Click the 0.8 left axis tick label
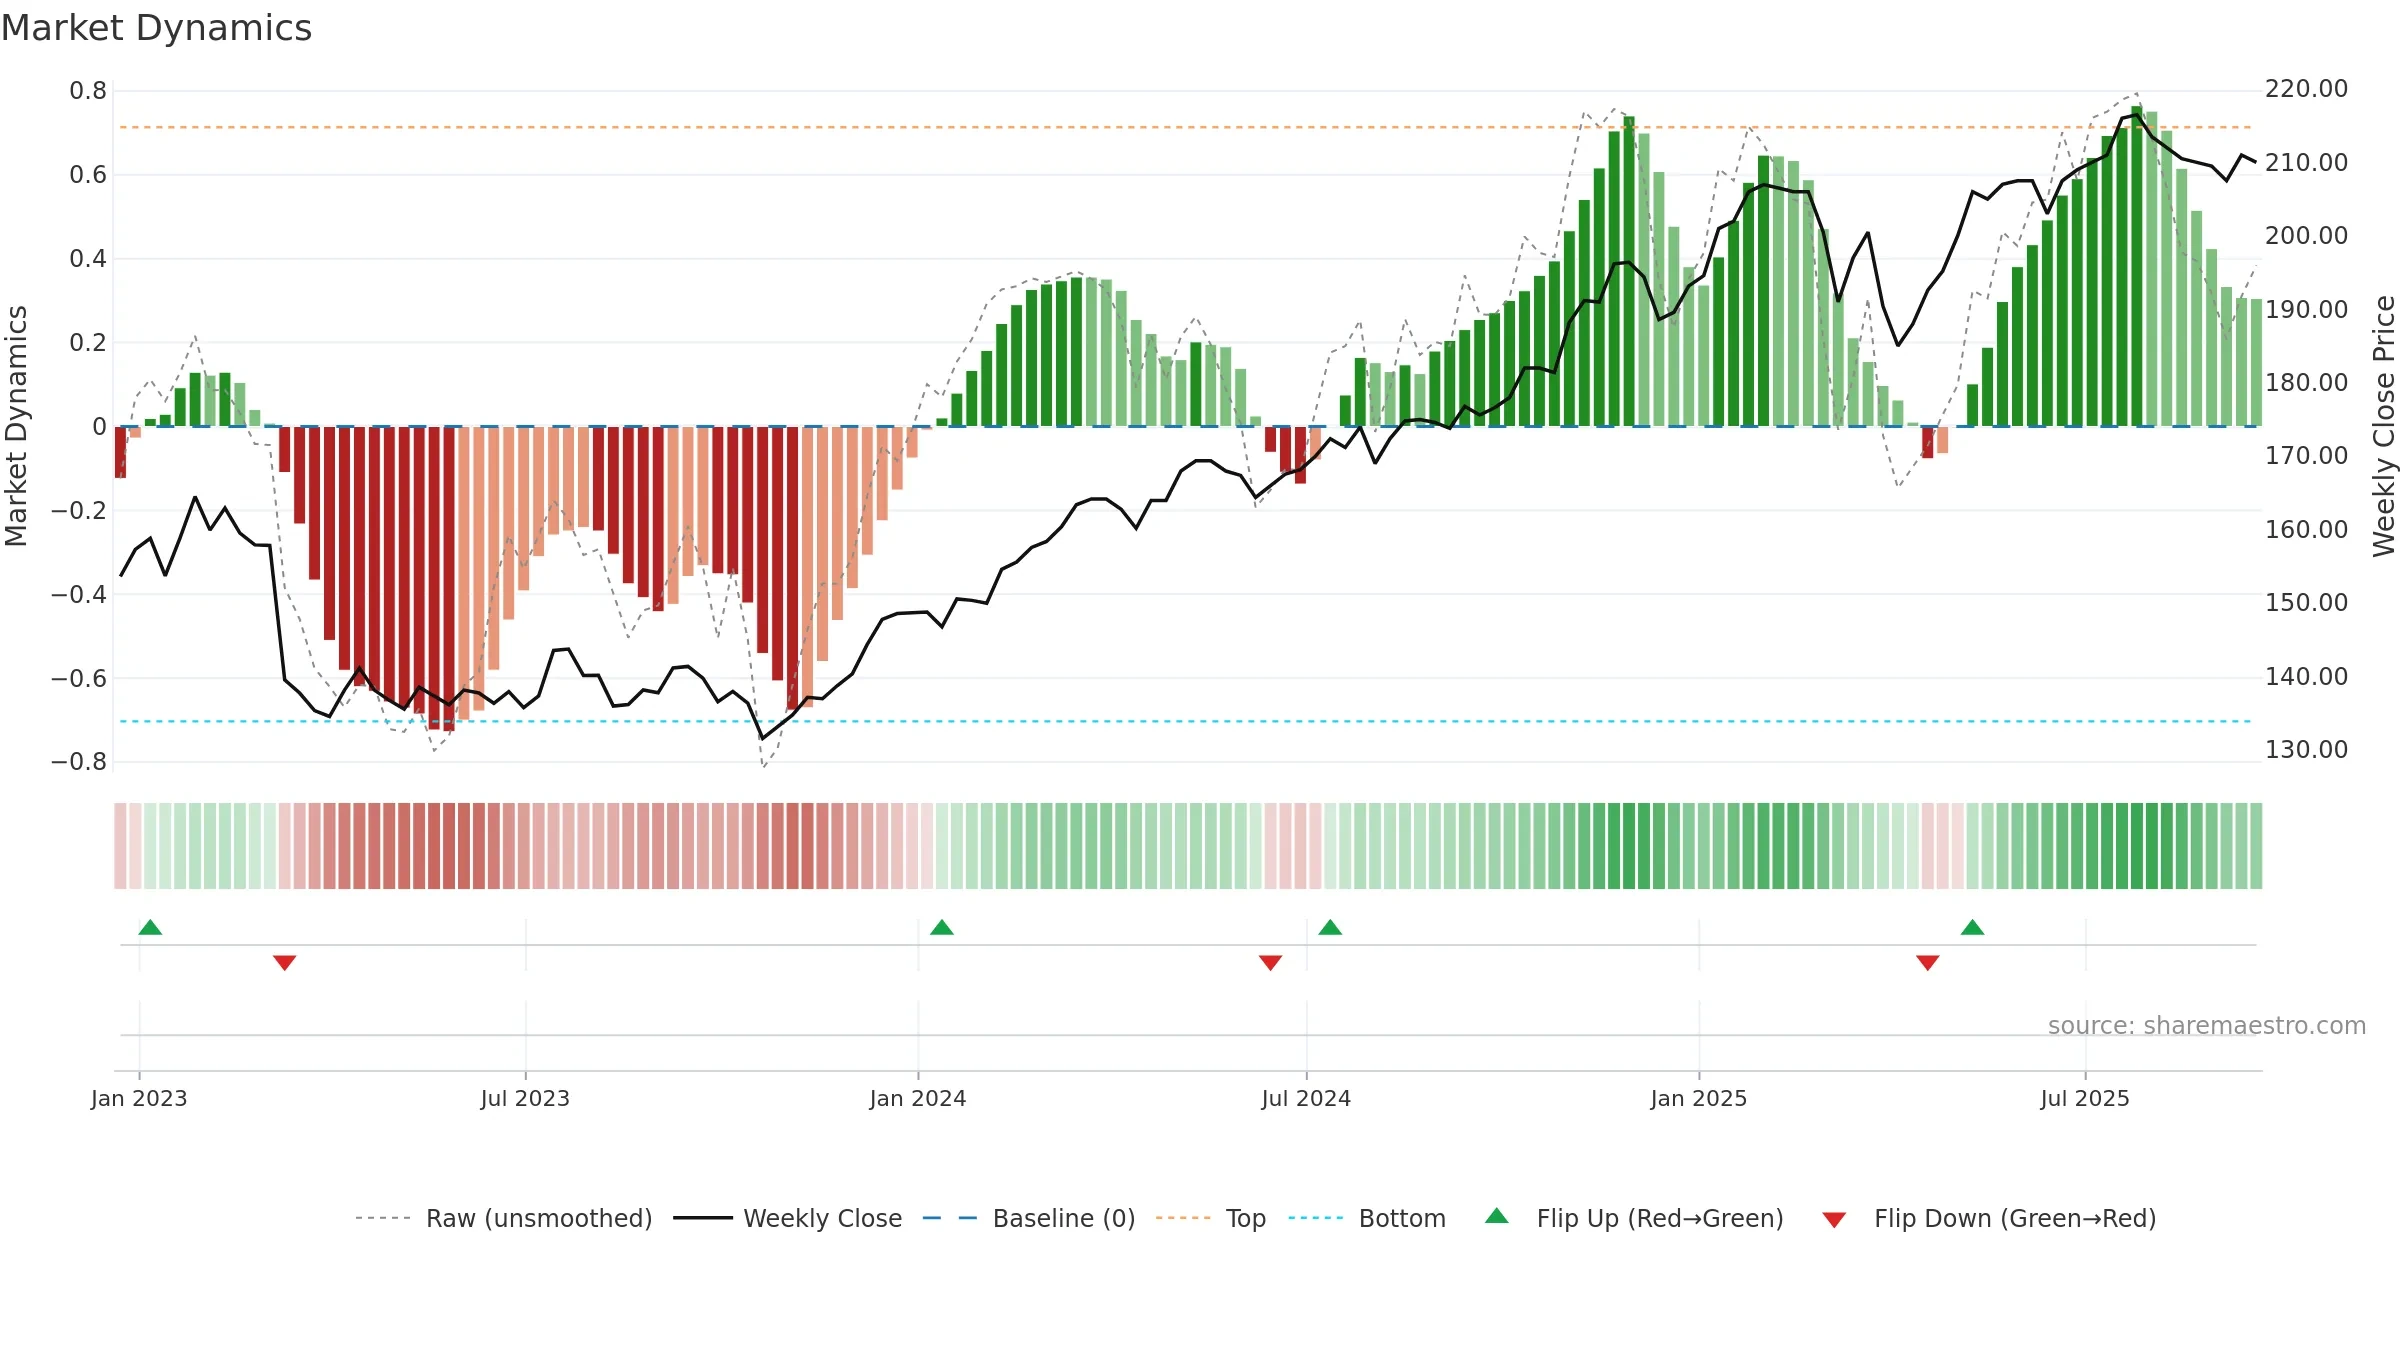Viewport: 2400px width, 1350px height. click(88, 91)
